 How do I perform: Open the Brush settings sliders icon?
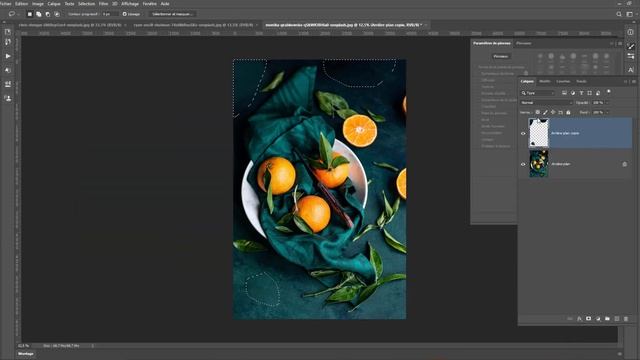(x=631, y=56)
